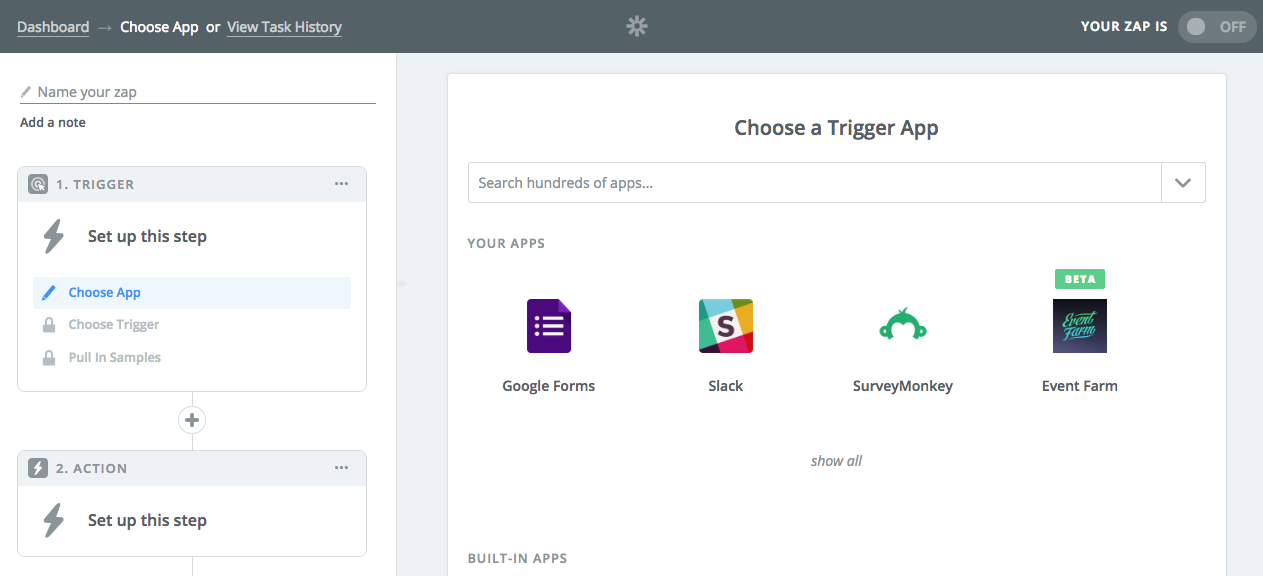This screenshot has width=1263, height=576.
Task: Click the SurveyMonkey label text
Action: click(903, 386)
